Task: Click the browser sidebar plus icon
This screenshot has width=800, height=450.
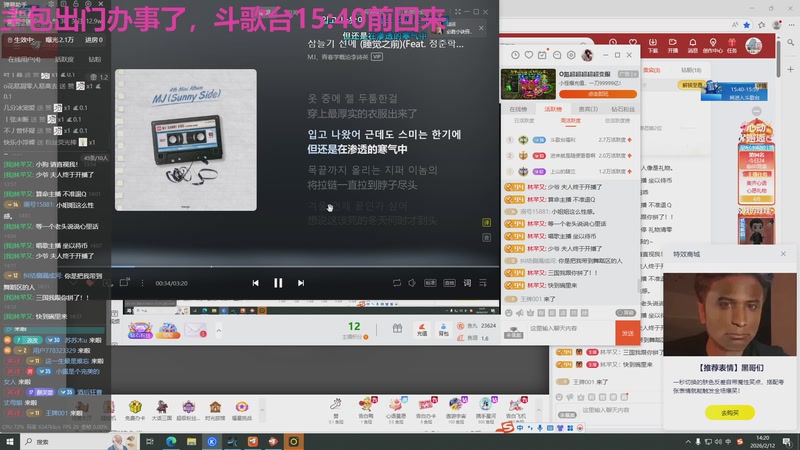Action: (x=790, y=69)
